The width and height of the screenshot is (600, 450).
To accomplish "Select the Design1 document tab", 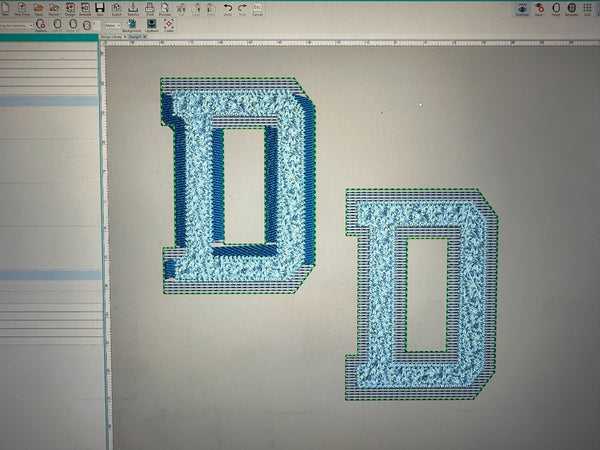I will [x=137, y=37].
